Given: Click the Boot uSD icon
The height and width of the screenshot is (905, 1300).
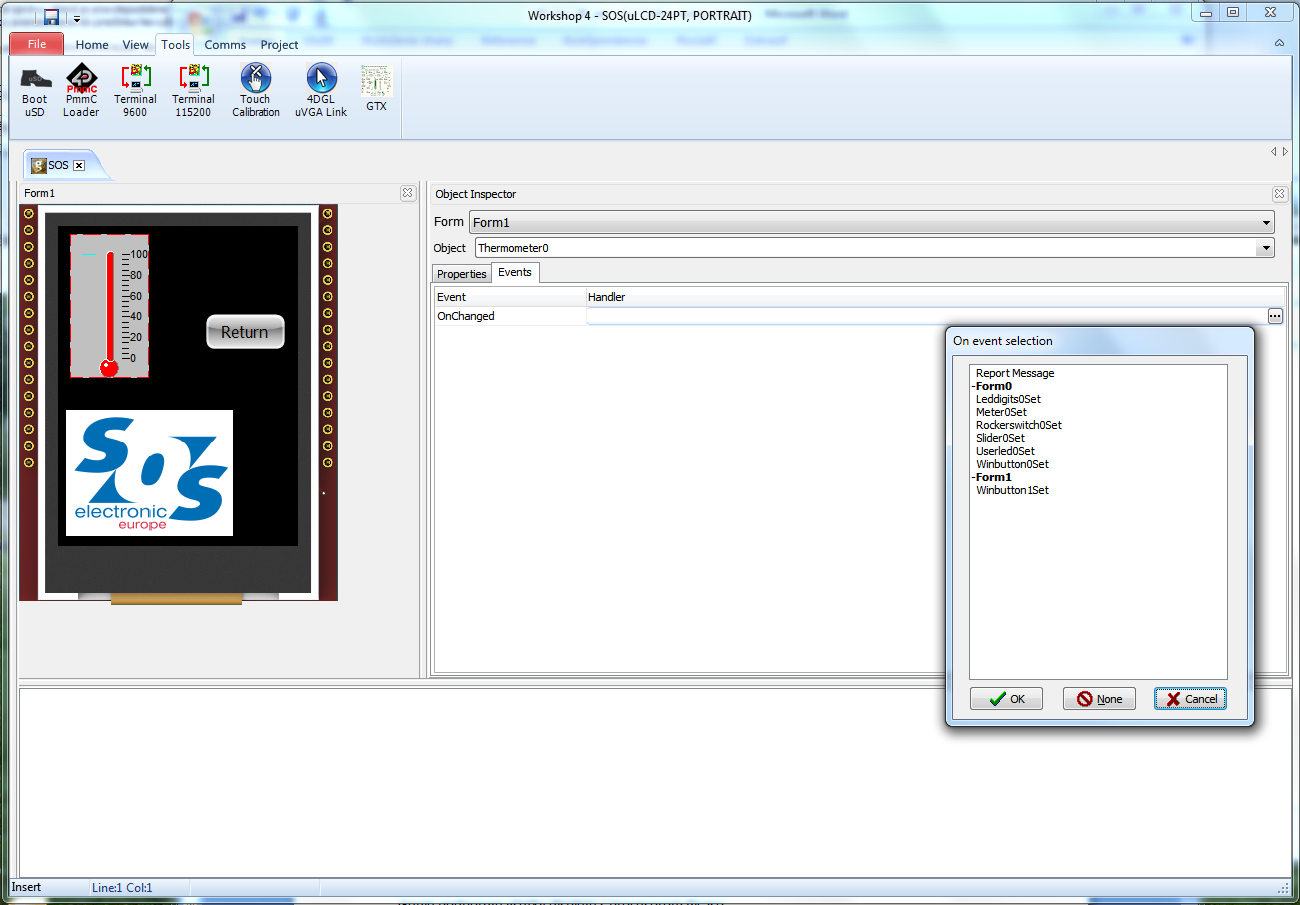Looking at the screenshot, I should coord(35,90).
